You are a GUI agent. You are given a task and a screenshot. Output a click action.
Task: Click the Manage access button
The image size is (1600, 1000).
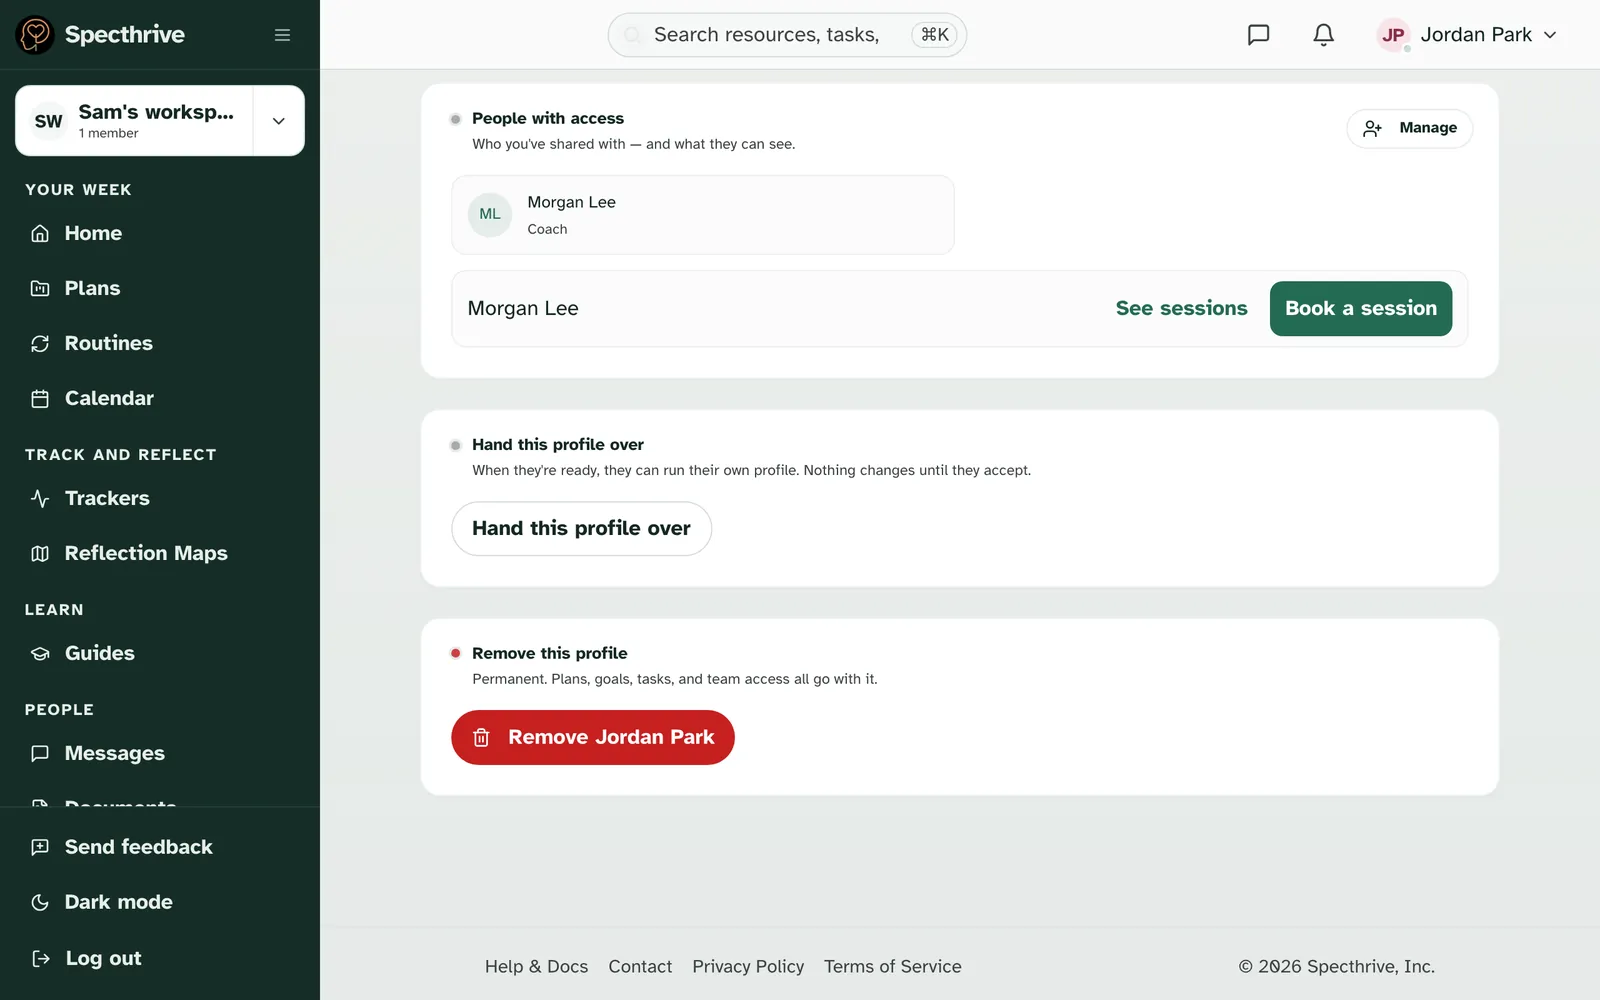click(x=1409, y=128)
